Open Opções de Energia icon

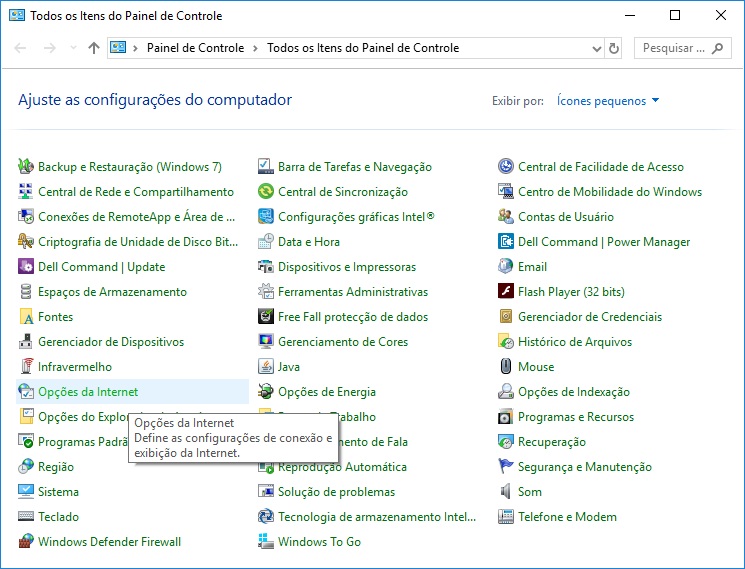(x=266, y=391)
